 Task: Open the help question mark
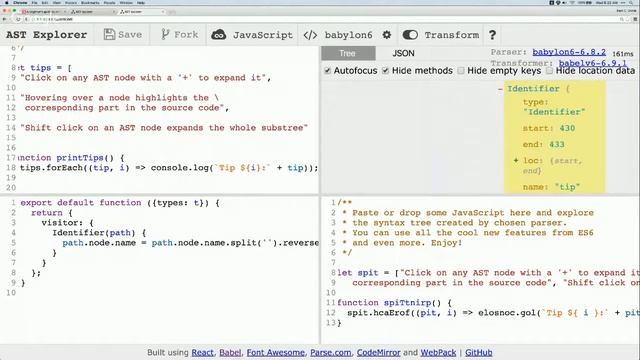click(x=492, y=35)
